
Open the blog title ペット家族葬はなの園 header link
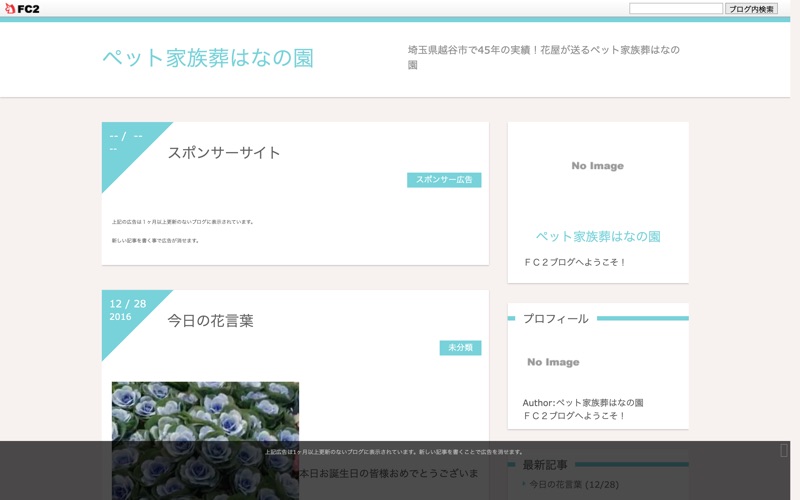[x=208, y=58]
